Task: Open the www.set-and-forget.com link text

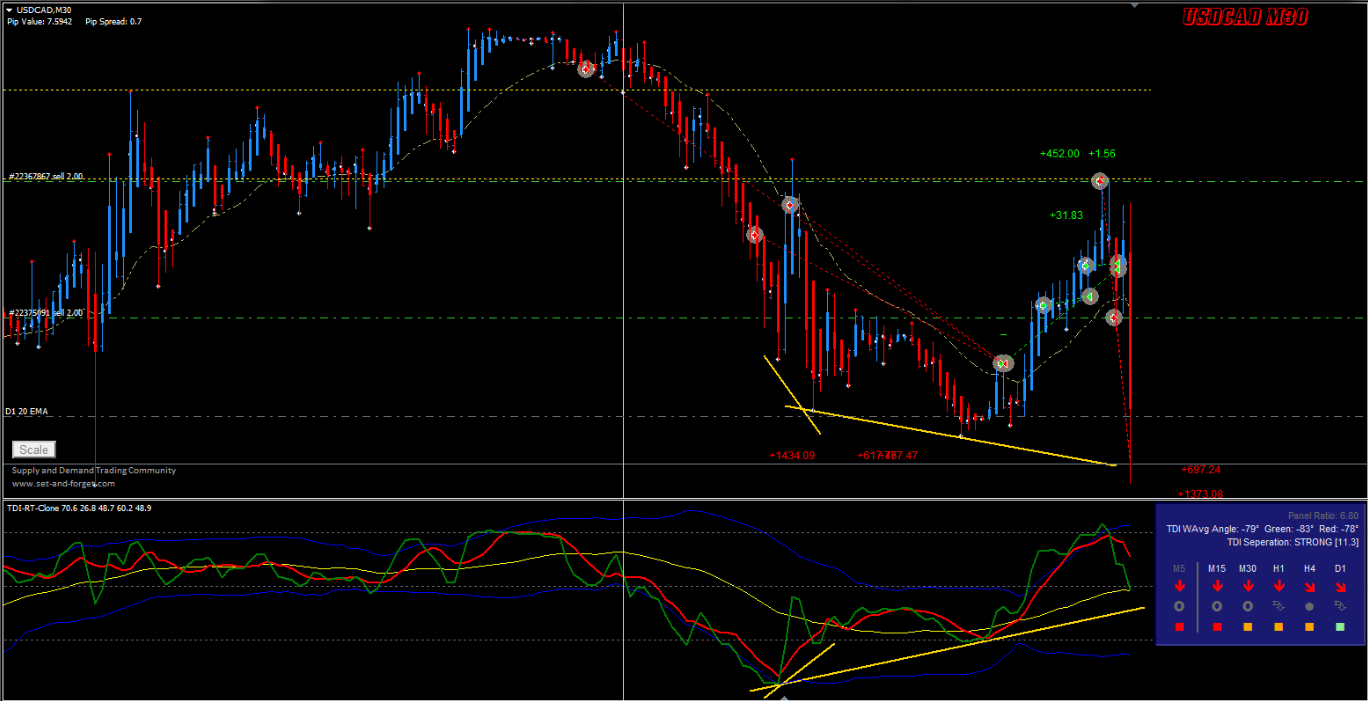Action: (x=63, y=484)
